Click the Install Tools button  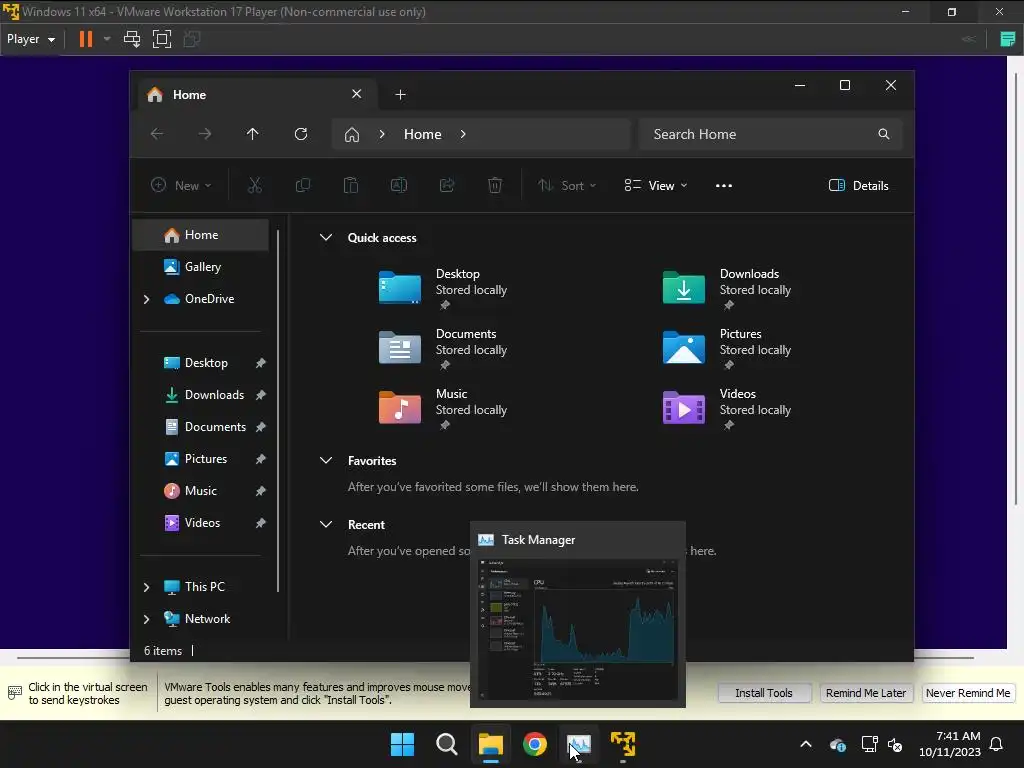point(764,693)
